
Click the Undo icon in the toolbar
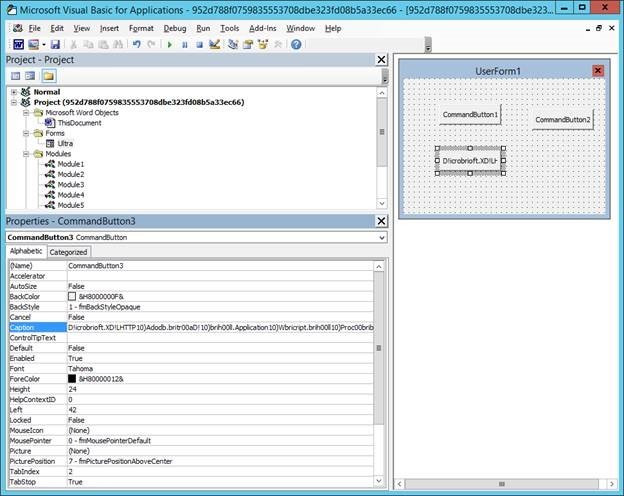[x=137, y=45]
